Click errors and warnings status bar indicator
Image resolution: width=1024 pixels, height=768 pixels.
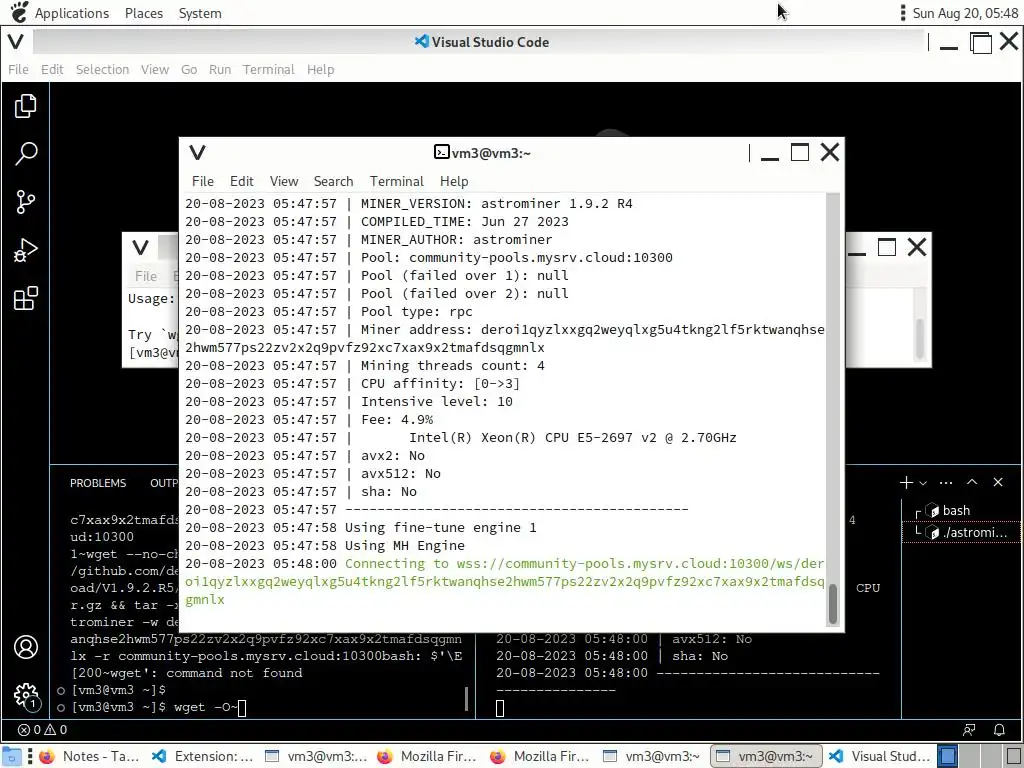pos(42,729)
